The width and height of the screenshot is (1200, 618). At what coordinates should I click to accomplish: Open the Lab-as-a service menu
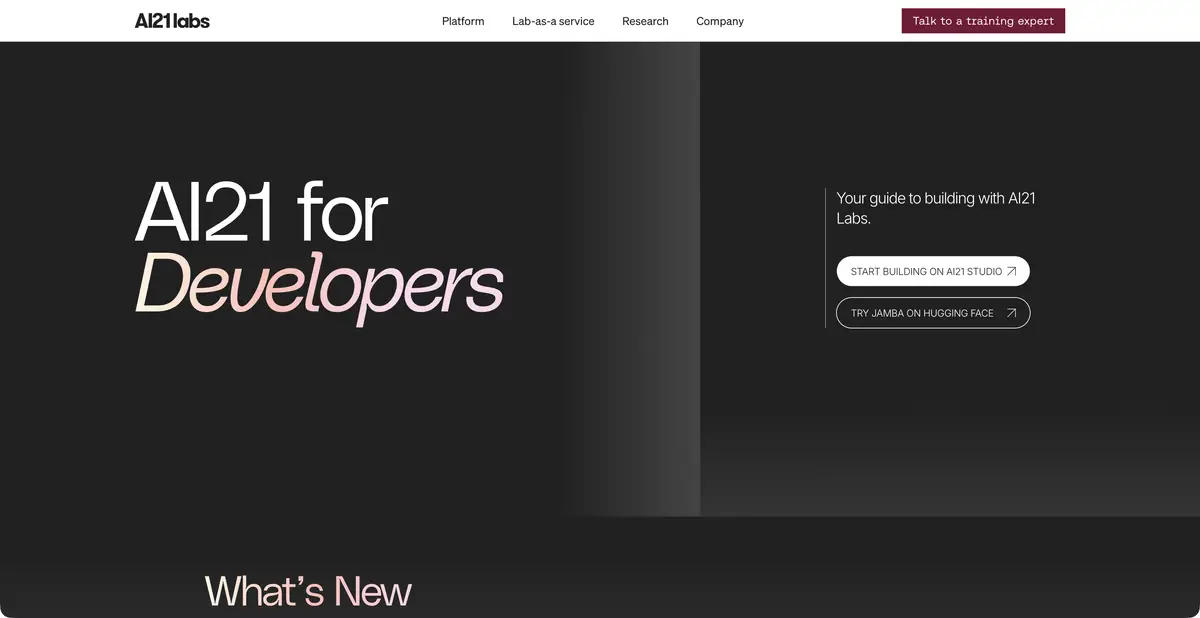pyautogui.click(x=553, y=21)
